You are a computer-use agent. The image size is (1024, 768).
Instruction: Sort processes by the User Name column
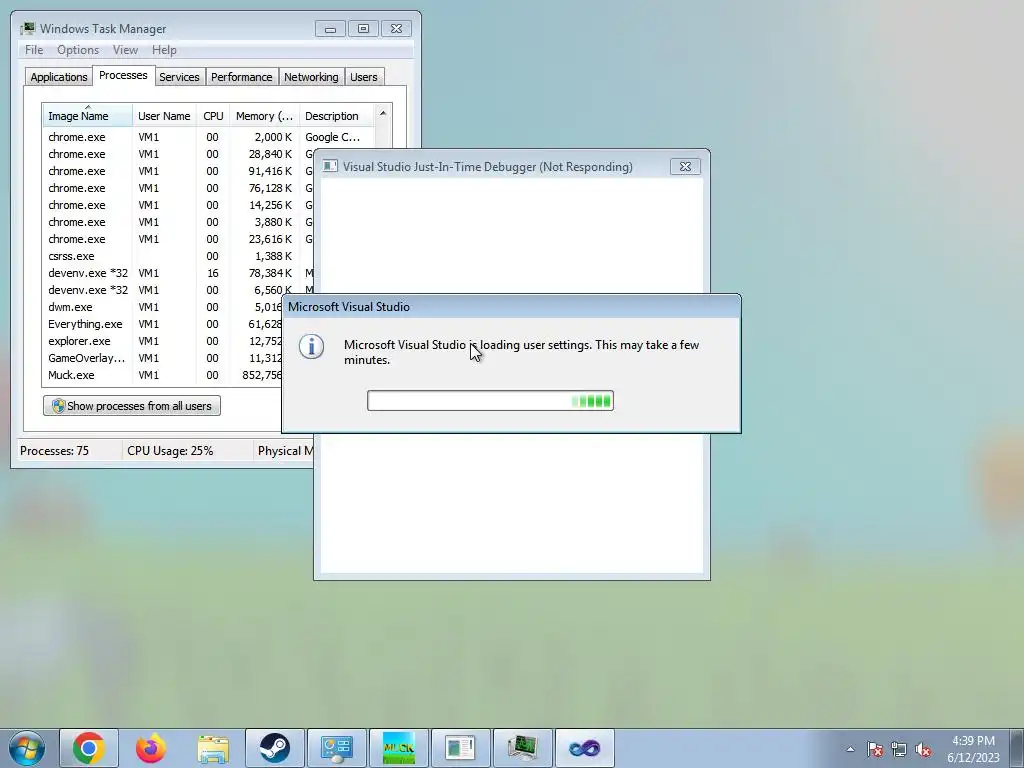(x=165, y=116)
